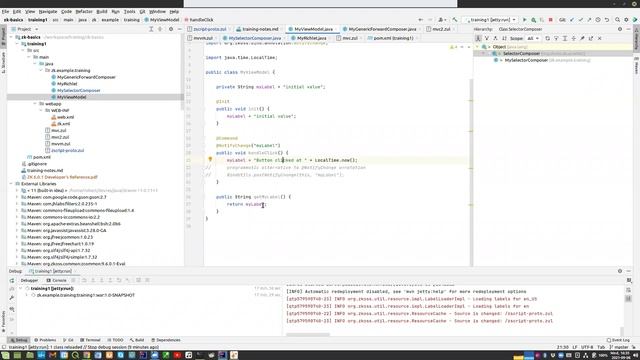640x360 pixels.
Task: Open the Debugger tab
Action: click(x=29, y=280)
